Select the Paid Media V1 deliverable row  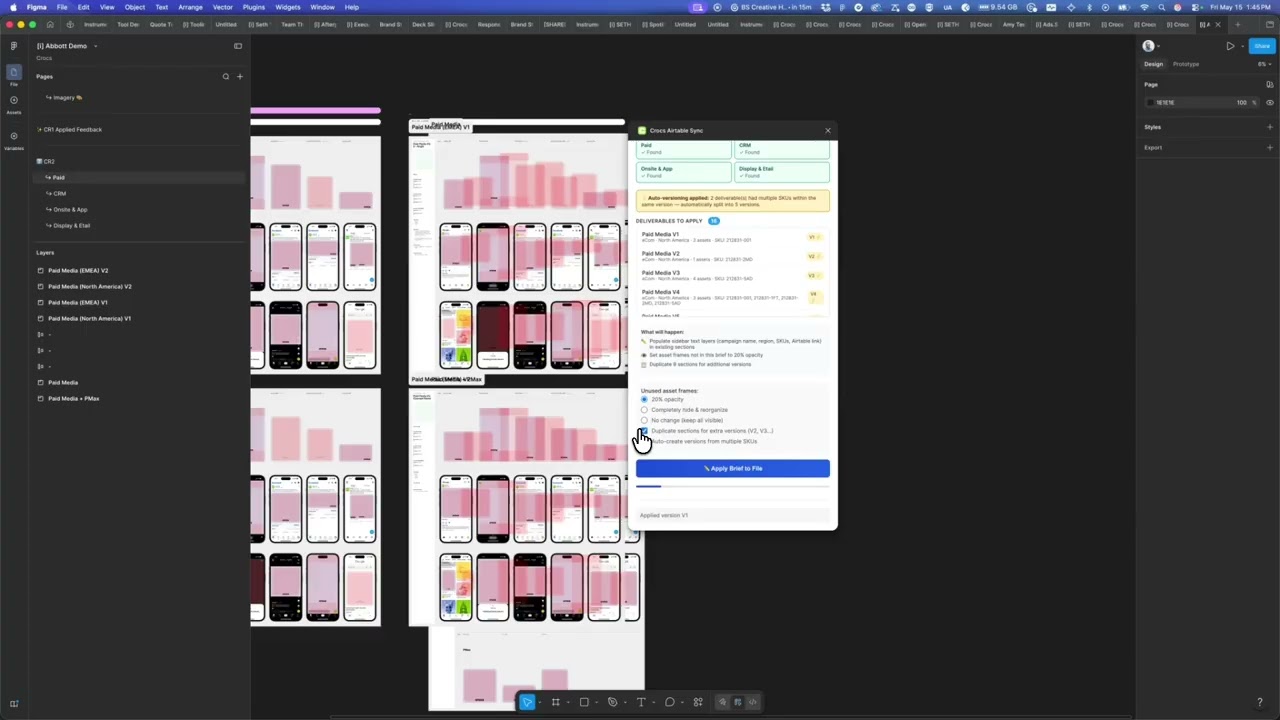coord(733,237)
